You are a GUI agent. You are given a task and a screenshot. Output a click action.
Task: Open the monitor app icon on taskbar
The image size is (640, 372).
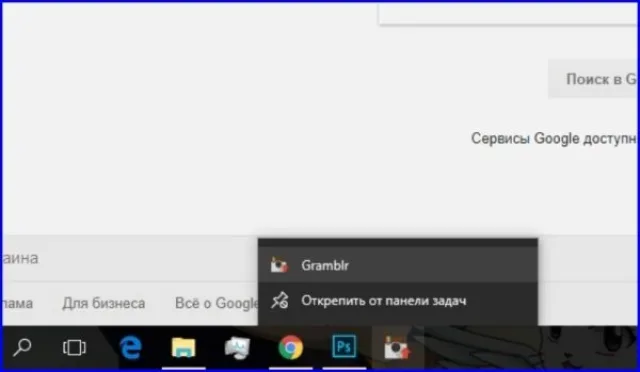237,348
